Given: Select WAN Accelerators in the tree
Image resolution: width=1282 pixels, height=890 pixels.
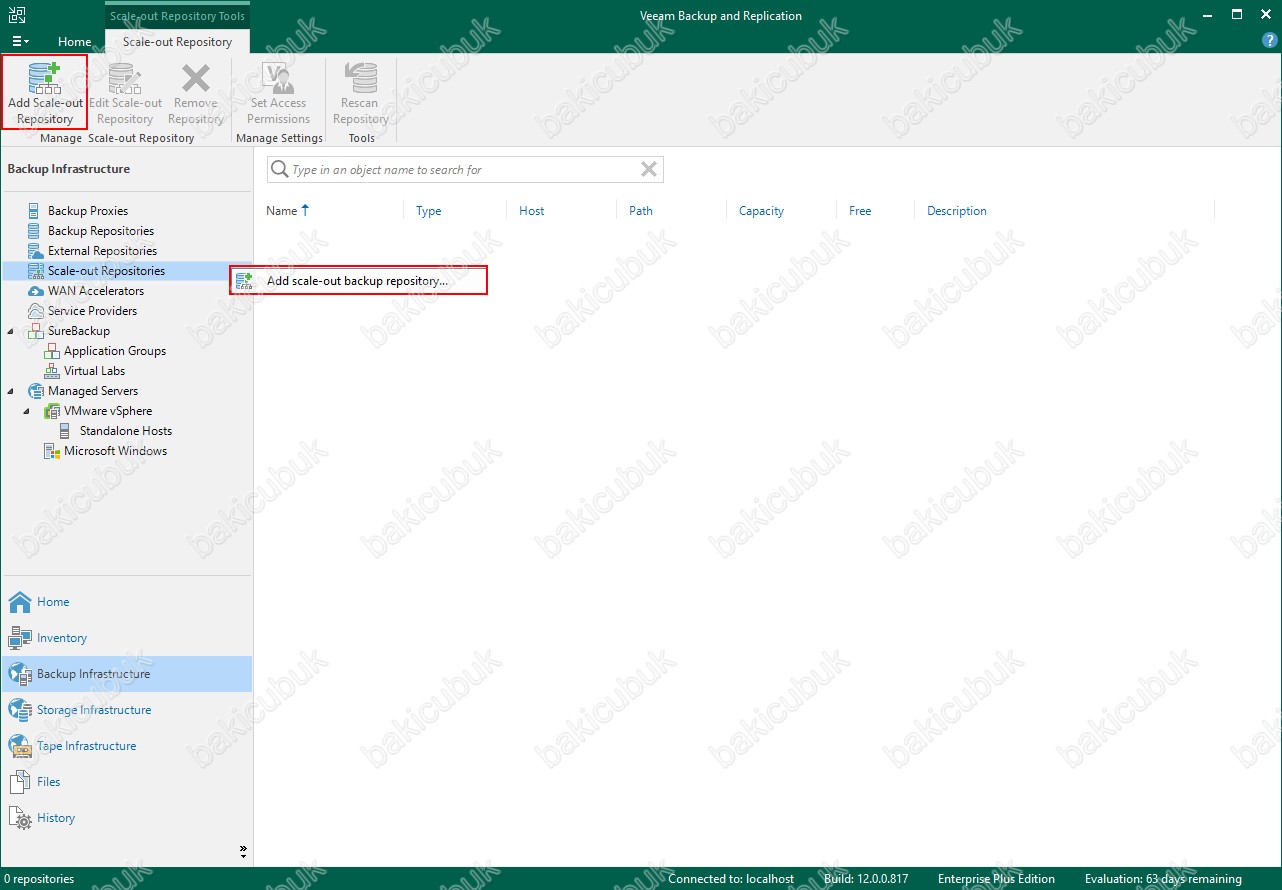Looking at the screenshot, I should coord(96,291).
